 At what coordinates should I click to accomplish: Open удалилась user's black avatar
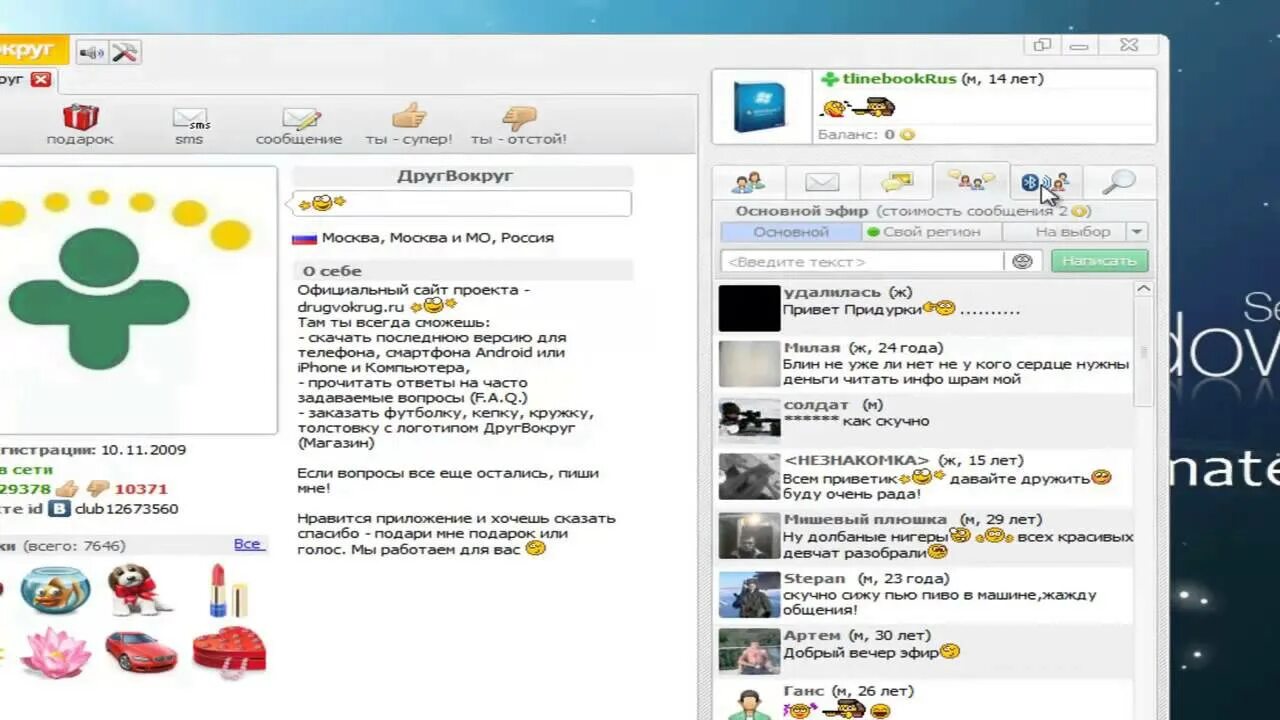click(x=749, y=308)
